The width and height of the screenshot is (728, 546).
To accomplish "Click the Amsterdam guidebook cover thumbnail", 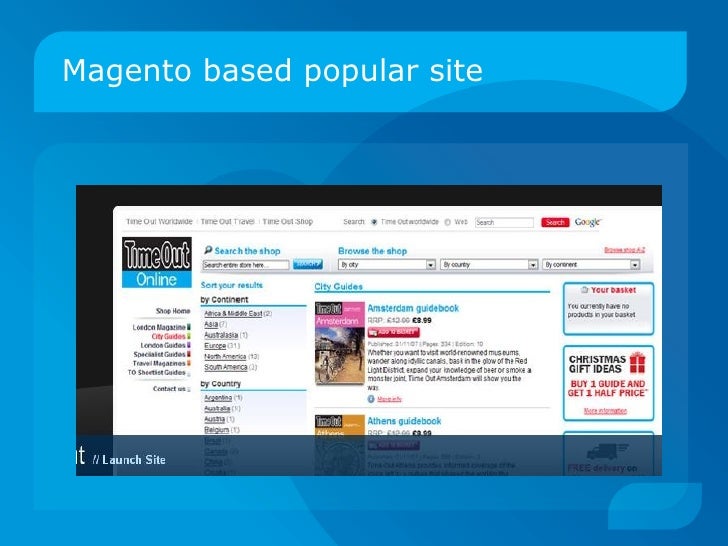I will 339,344.
